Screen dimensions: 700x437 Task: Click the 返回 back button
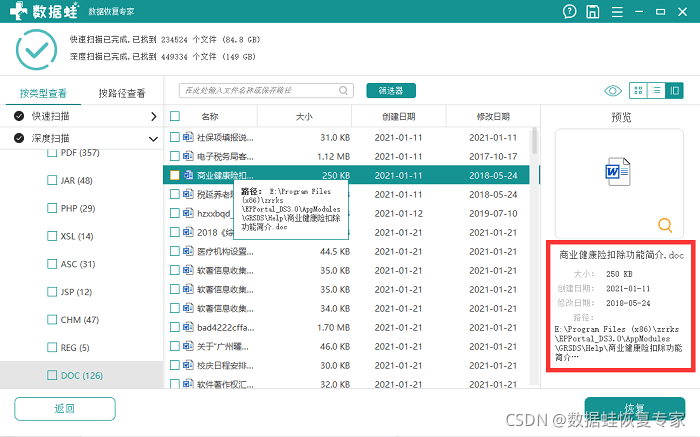pos(65,408)
